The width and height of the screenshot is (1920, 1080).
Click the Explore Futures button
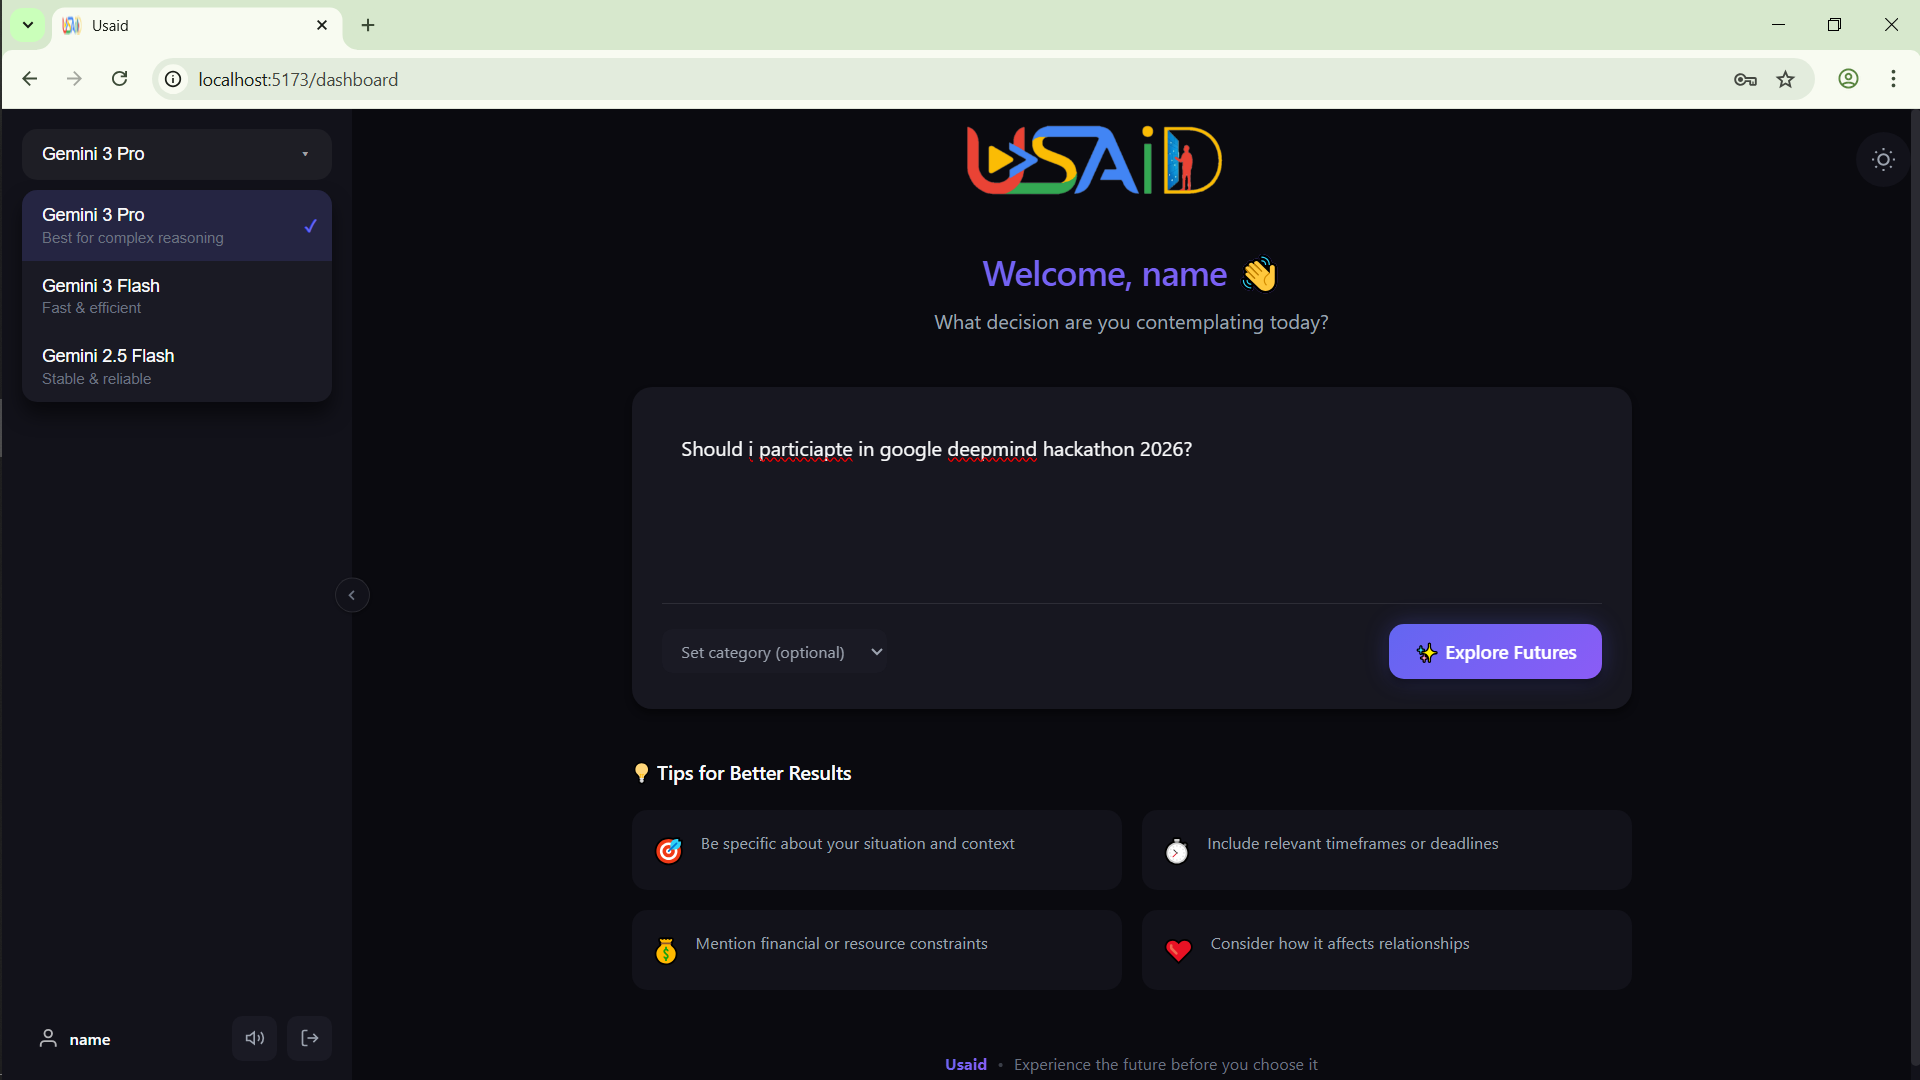(1495, 652)
